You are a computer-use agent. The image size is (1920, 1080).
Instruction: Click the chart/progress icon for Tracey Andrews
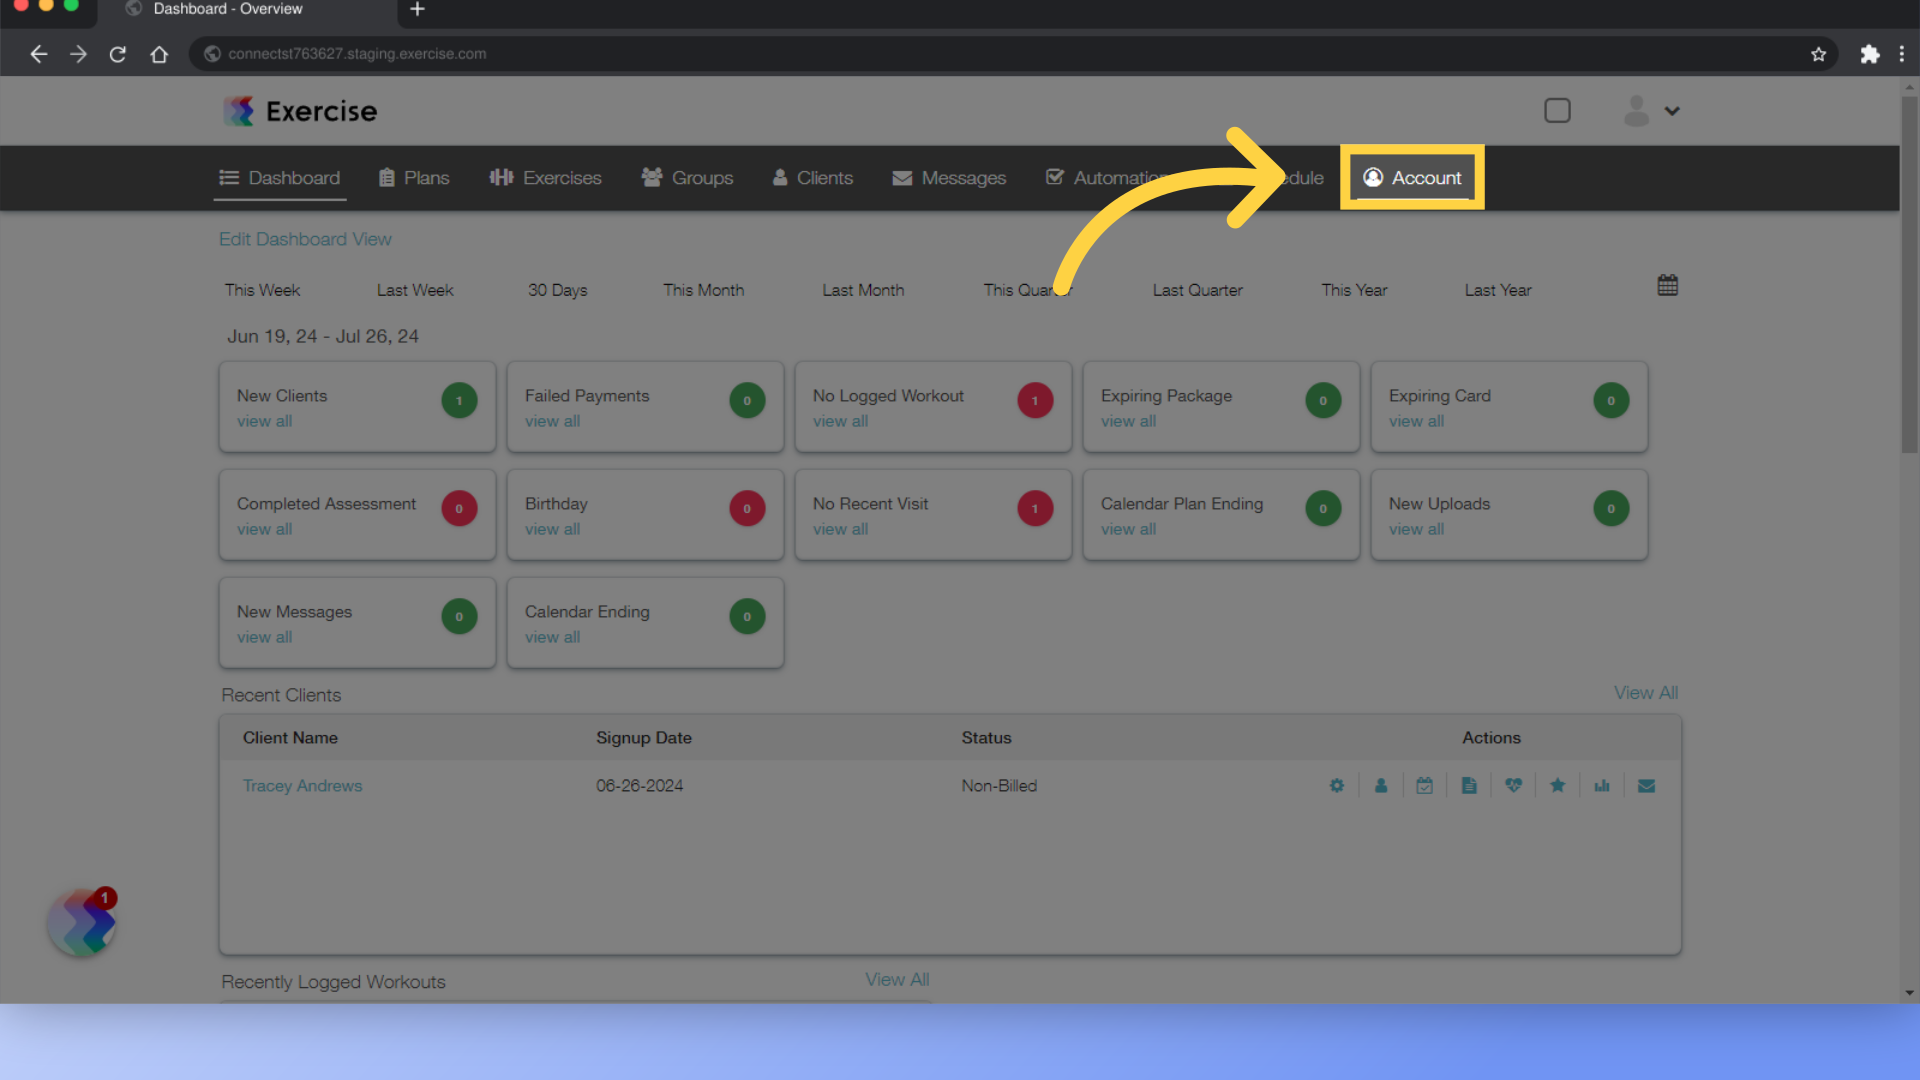pyautogui.click(x=1601, y=786)
